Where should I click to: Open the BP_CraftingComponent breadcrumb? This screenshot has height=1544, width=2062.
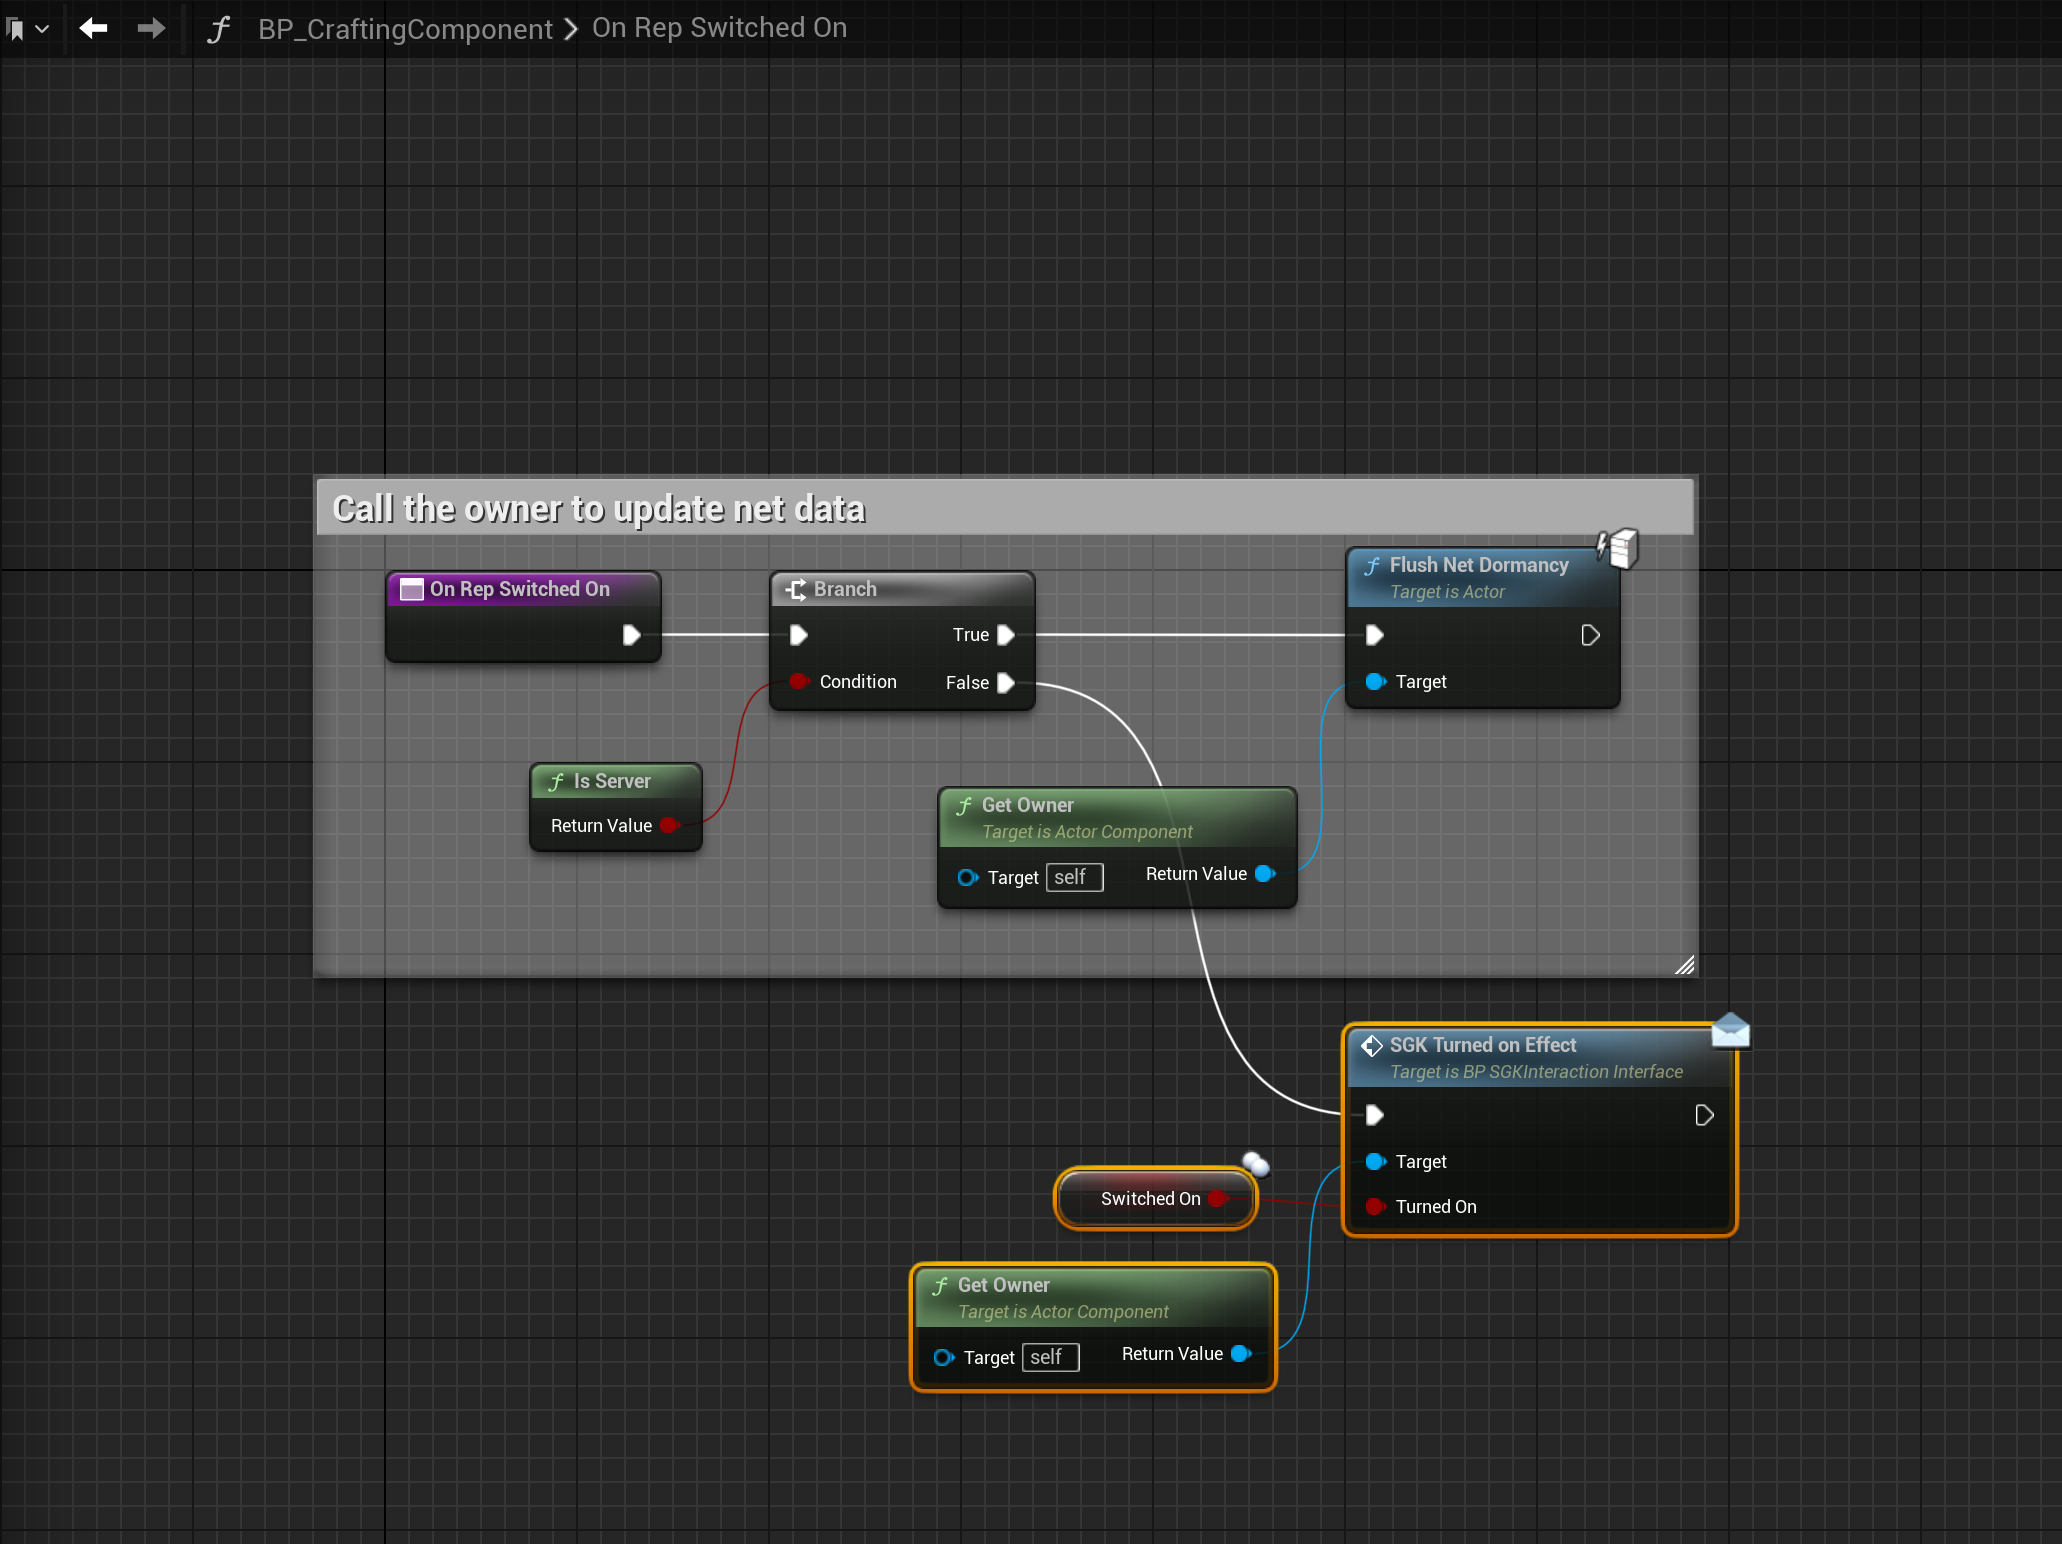tap(405, 29)
